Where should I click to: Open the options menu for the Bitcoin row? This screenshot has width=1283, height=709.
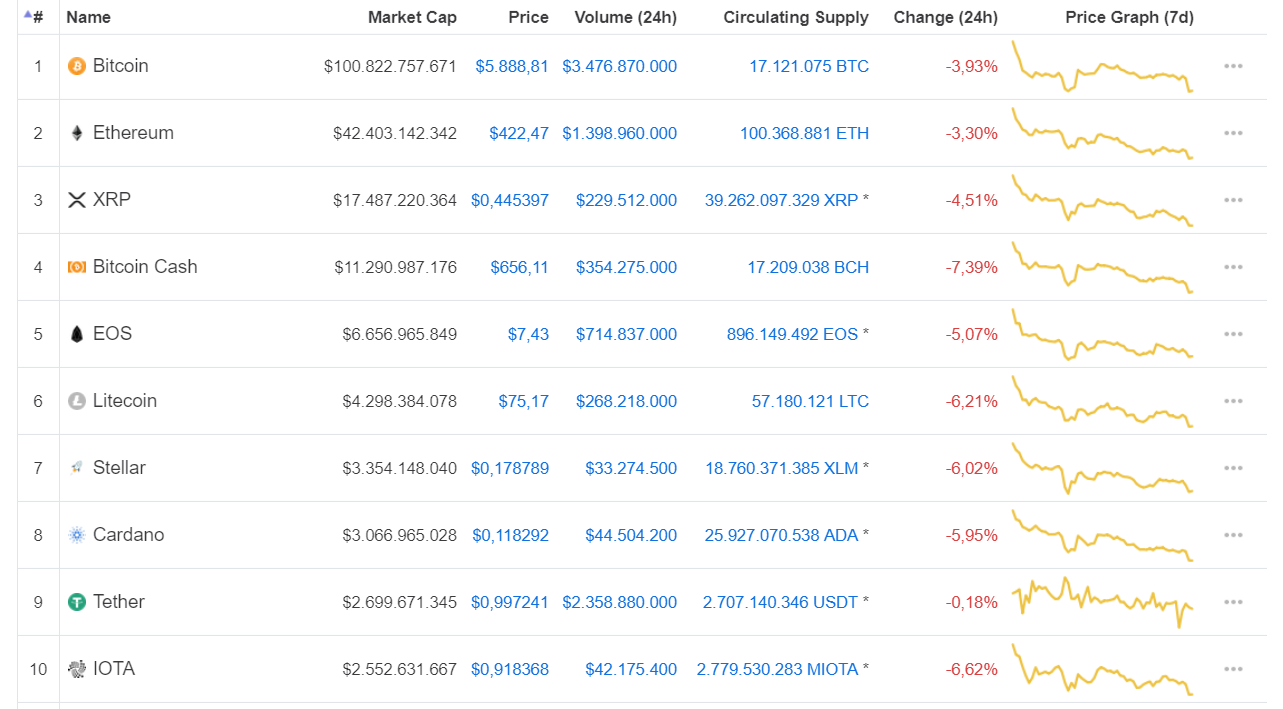(x=1233, y=66)
